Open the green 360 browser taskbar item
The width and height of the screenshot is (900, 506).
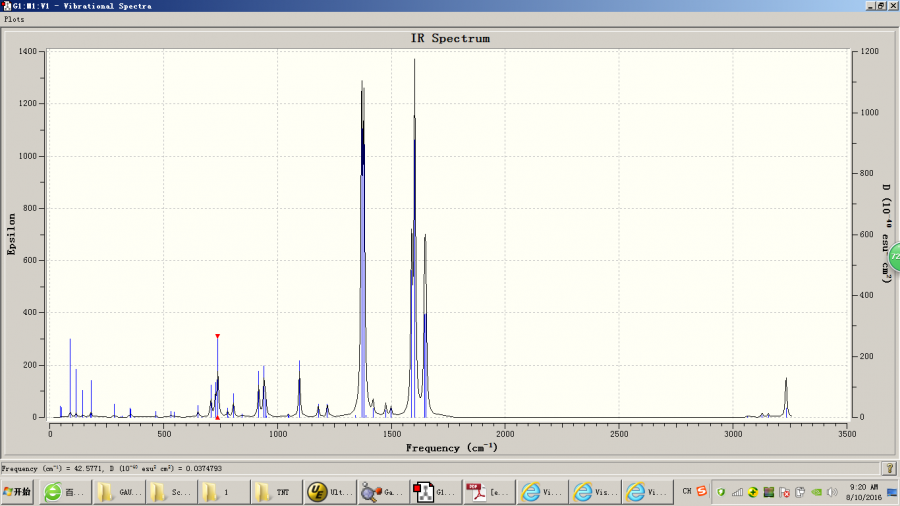tap(65, 492)
